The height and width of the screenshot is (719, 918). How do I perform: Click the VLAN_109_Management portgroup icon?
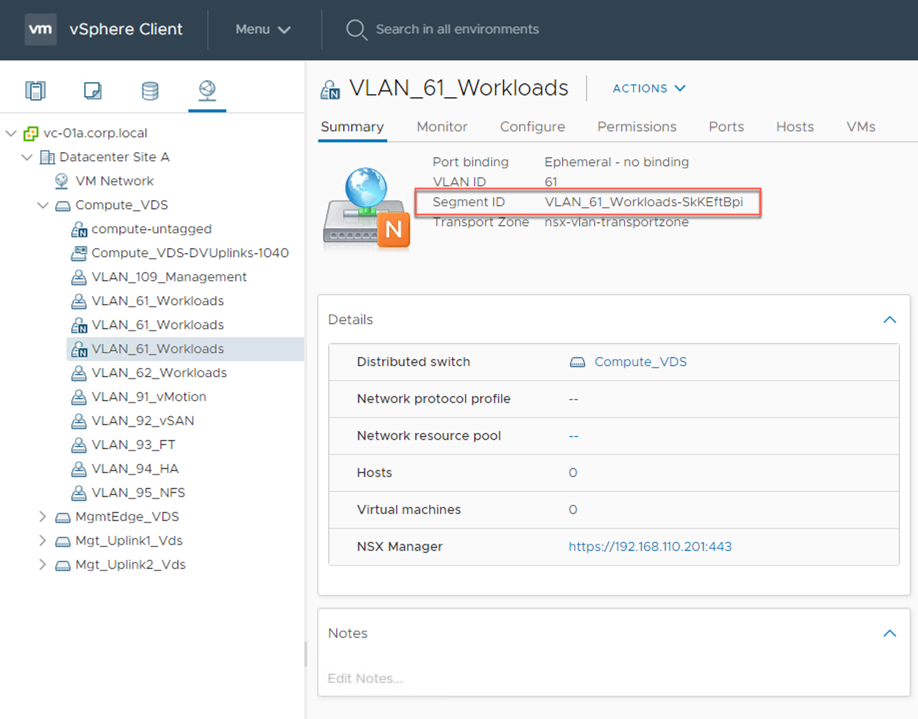pyautogui.click(x=78, y=277)
